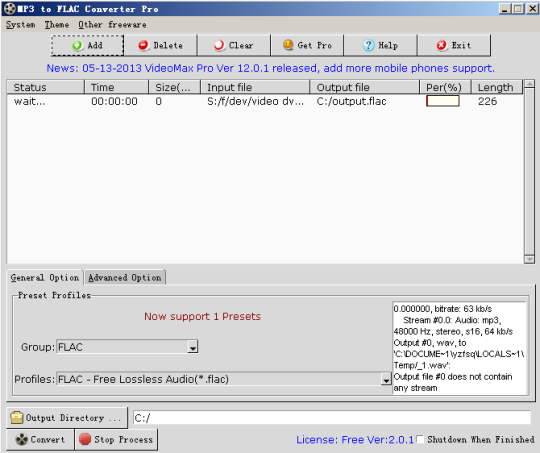
Task: Click the file list scroll down arrow
Action: 529,259
